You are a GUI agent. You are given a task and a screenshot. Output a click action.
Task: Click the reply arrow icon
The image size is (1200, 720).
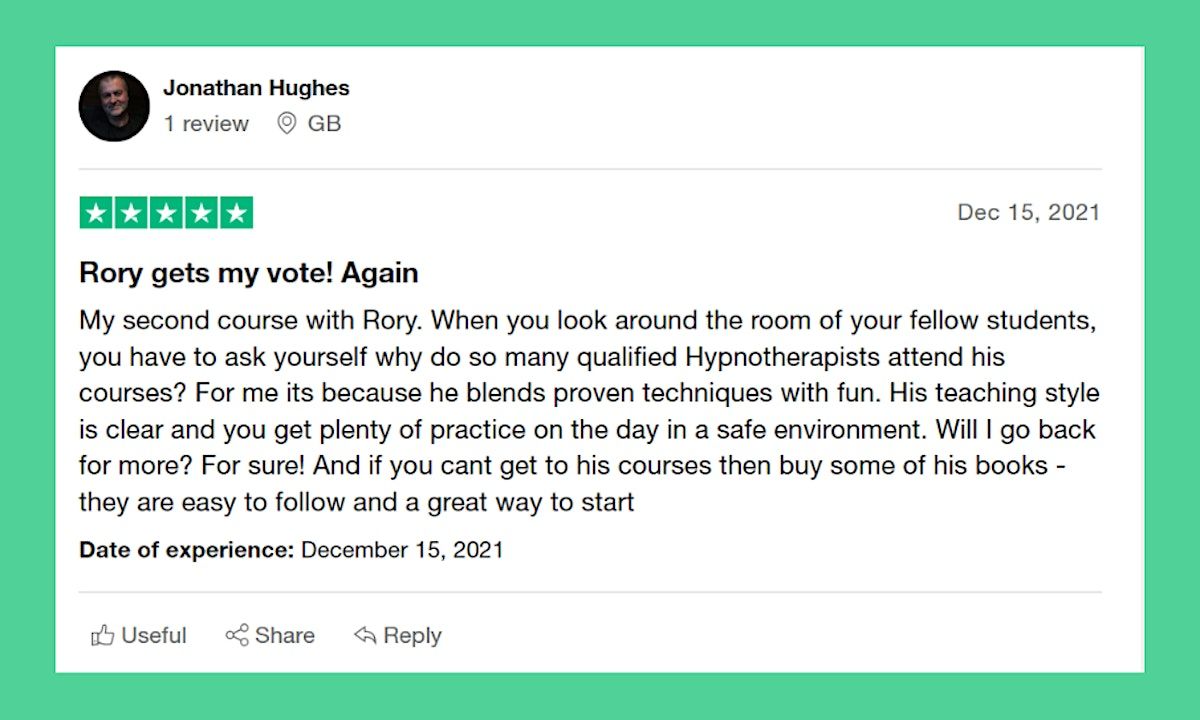coord(365,636)
